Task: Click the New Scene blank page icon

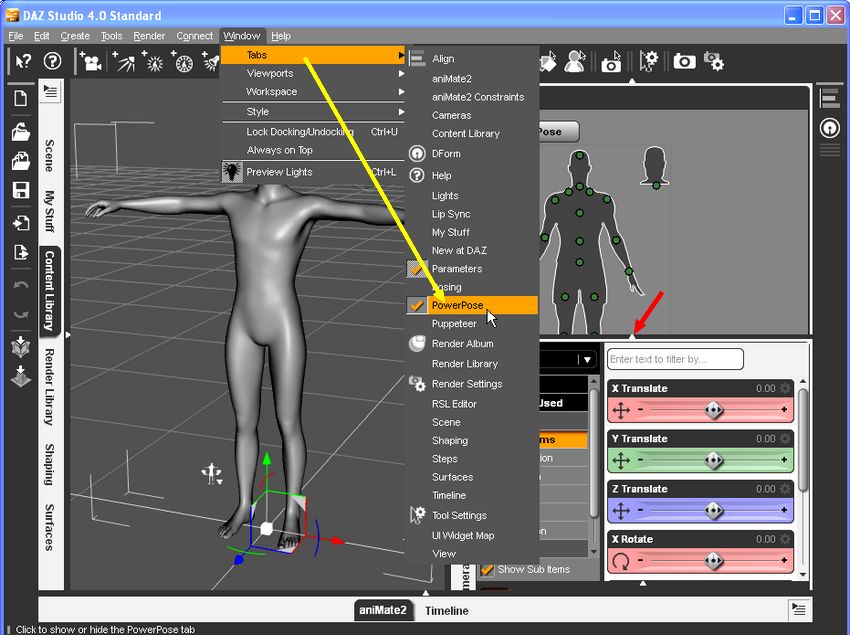Action: [x=21, y=98]
